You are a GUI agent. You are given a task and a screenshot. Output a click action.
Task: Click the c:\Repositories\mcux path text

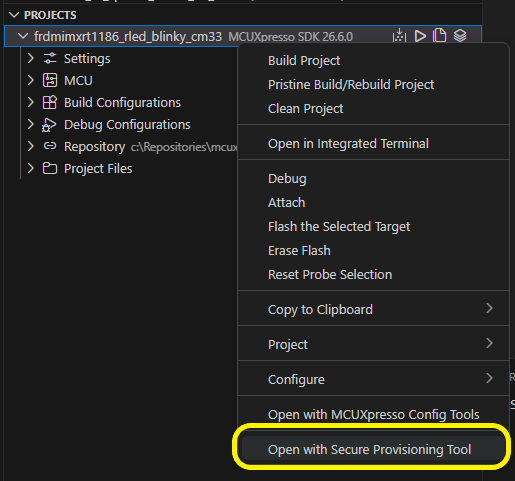[184, 147]
